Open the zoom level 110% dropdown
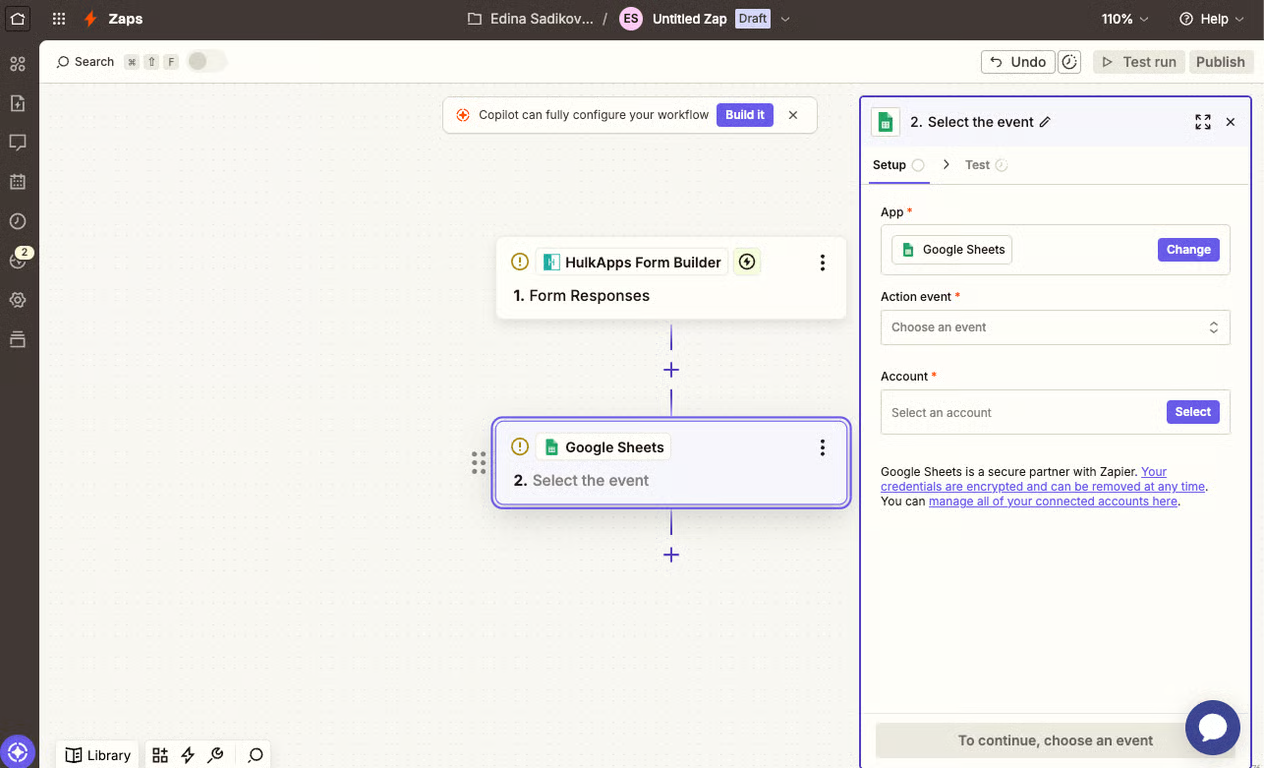Screen dimensions: 1264x768 click(1125, 19)
